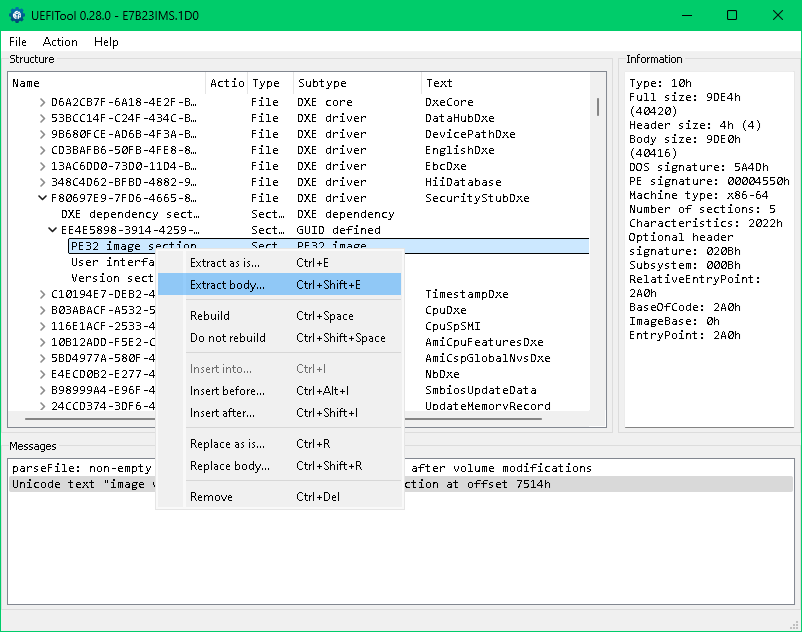The height and width of the screenshot is (632, 802).
Task: Select the 'parseFile: non-empty' message line
Action: [x=401, y=468]
